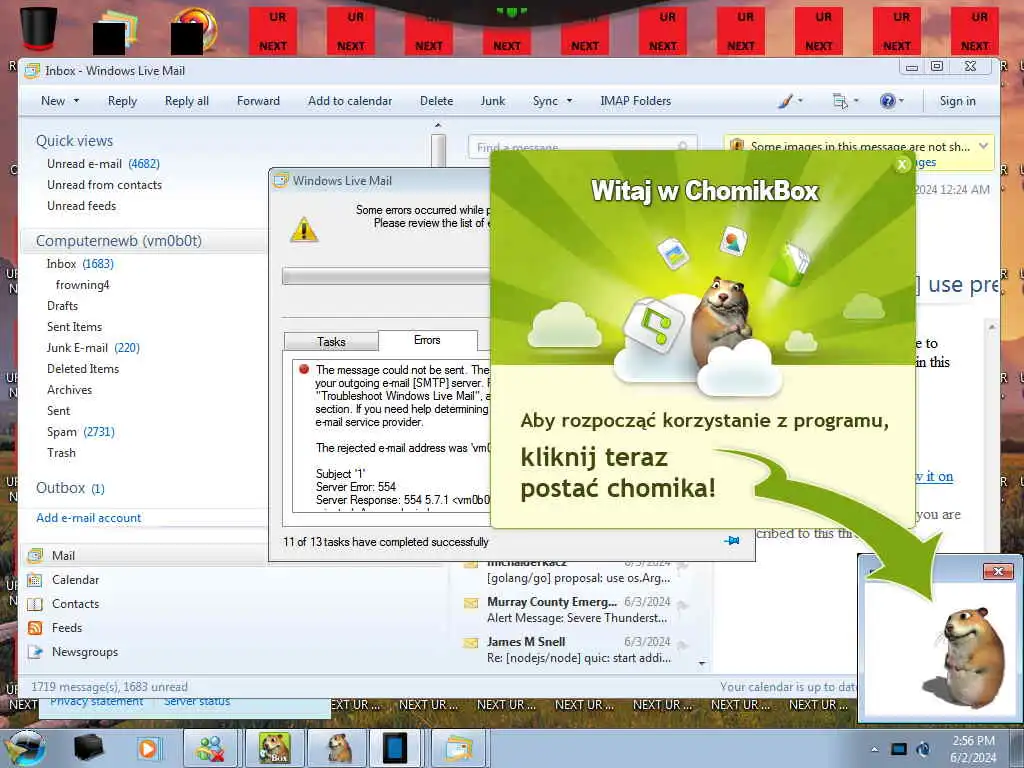Image resolution: width=1024 pixels, height=768 pixels.
Task: Click the Find a message search field
Action: pos(583,146)
